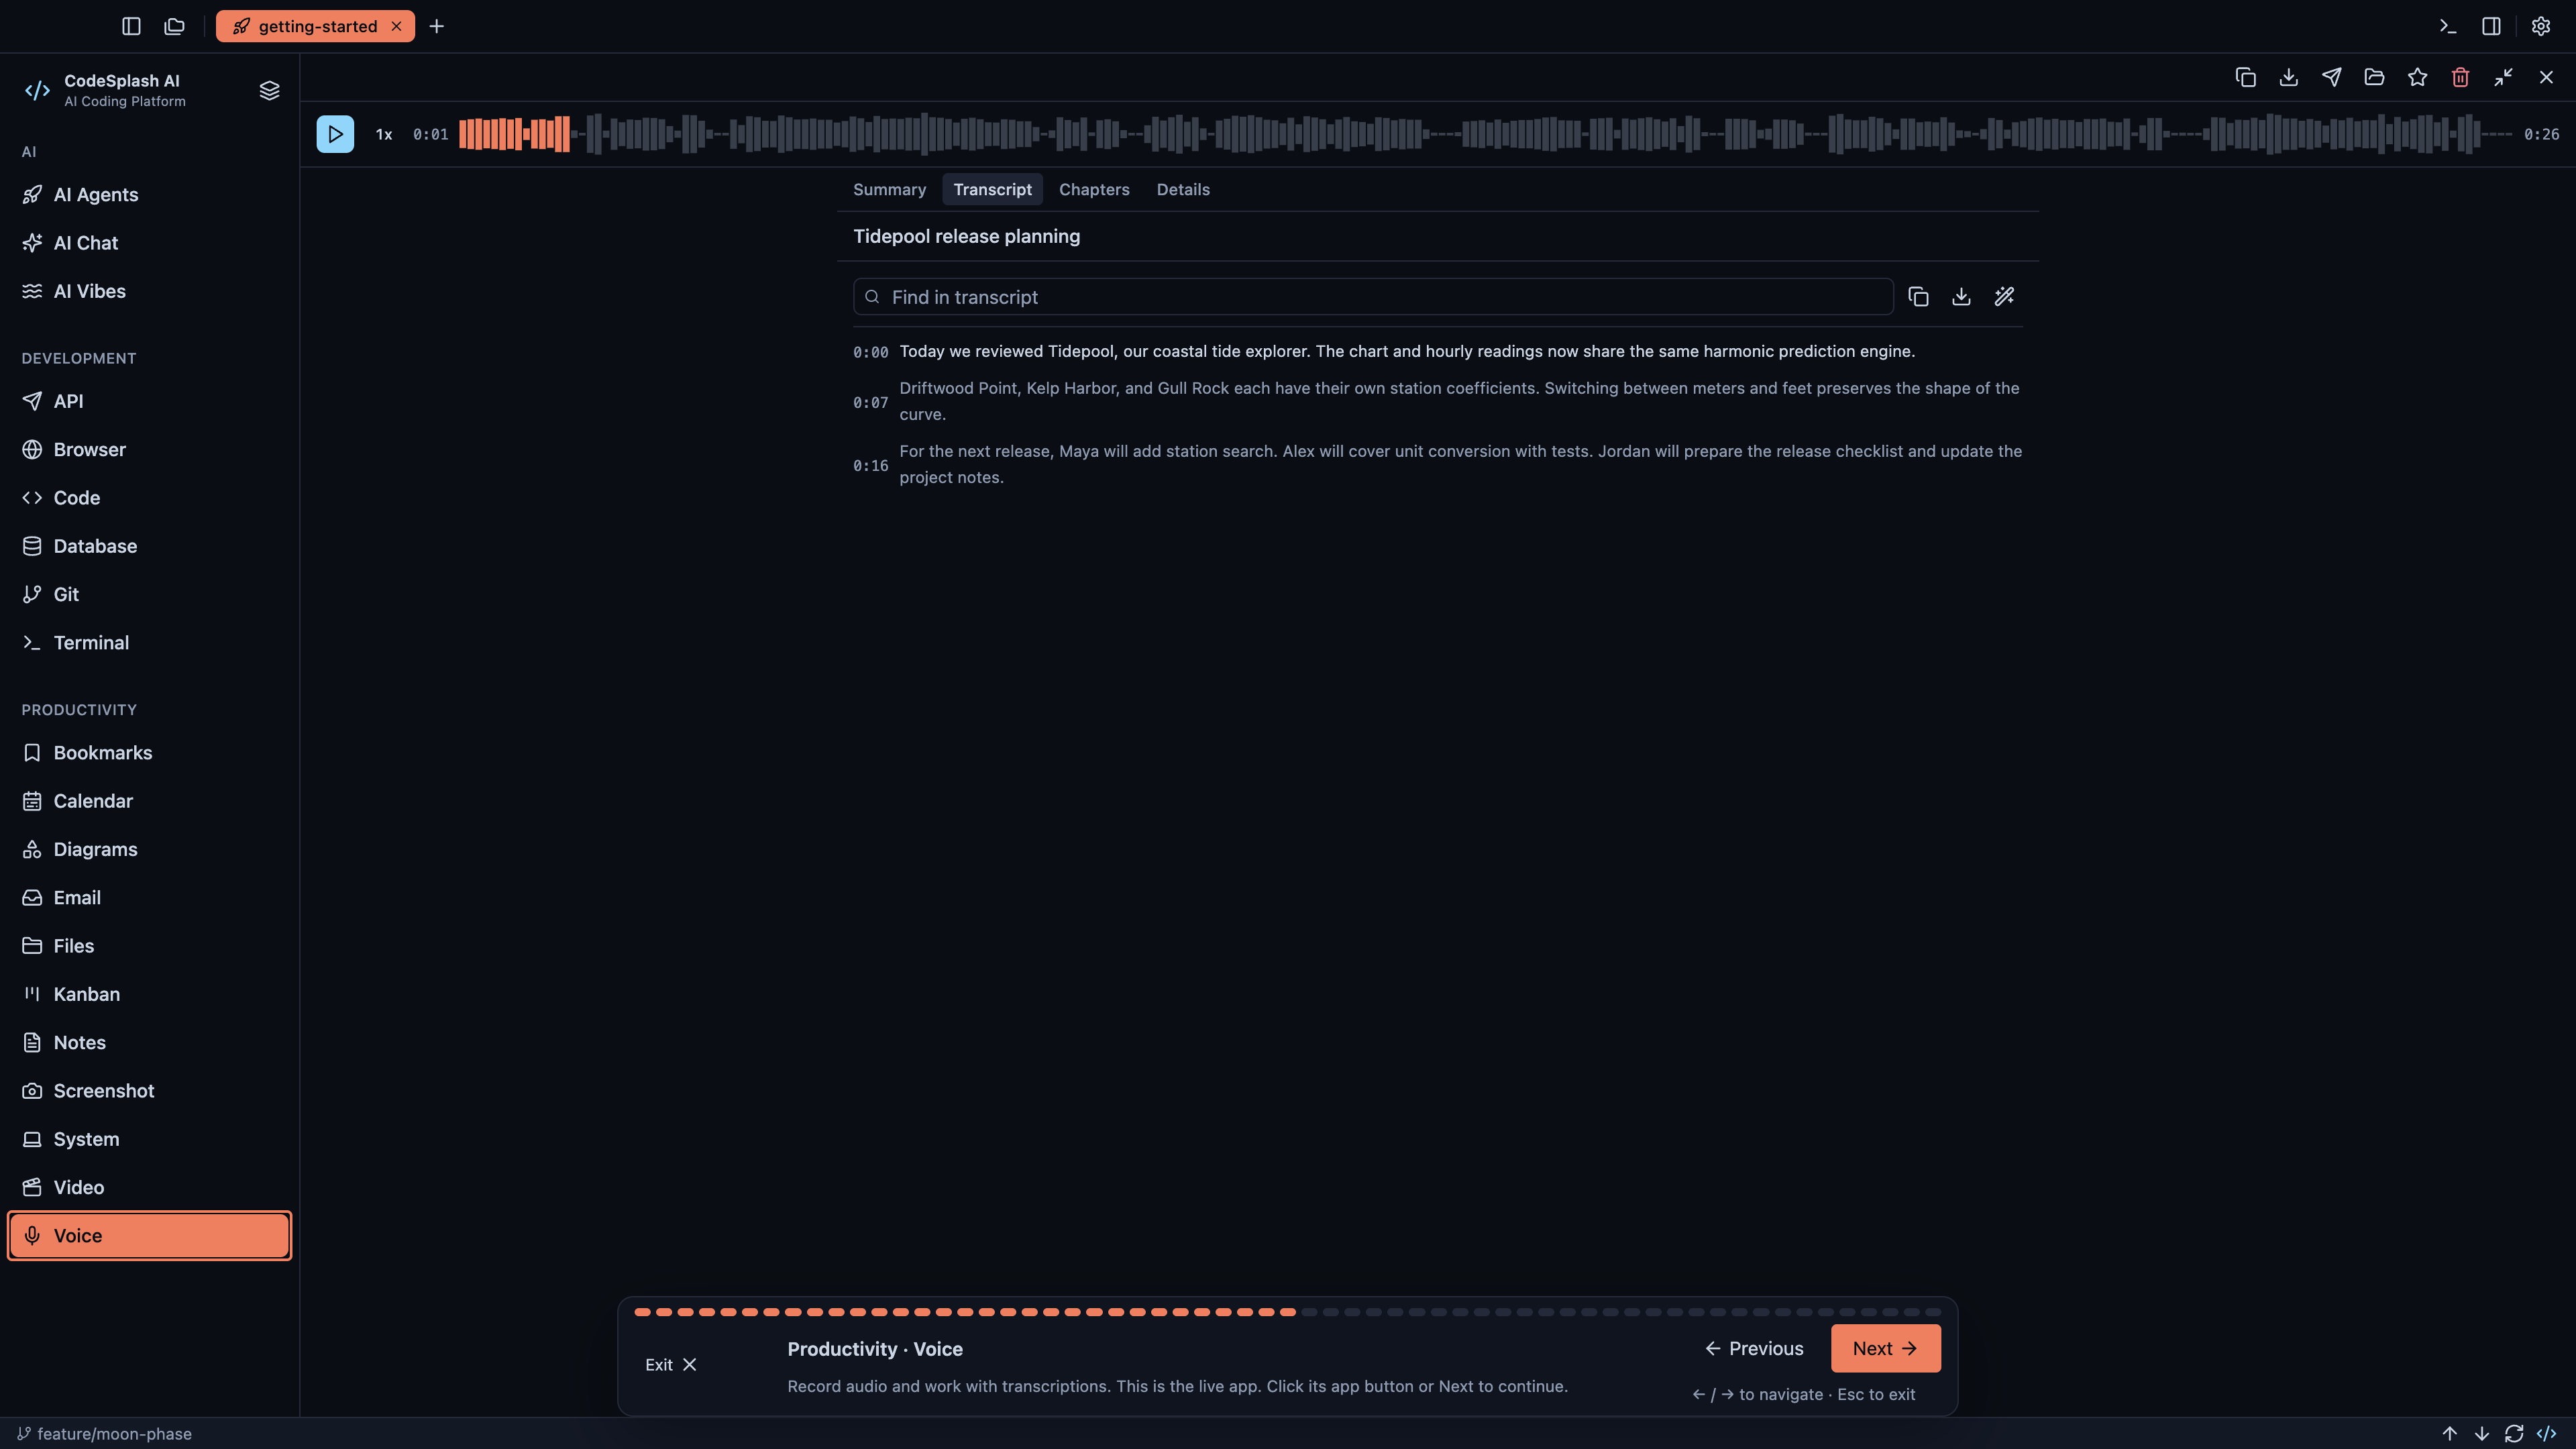Open Diagrams from the Productivity section
The image size is (2576, 1449).
(x=150, y=849)
